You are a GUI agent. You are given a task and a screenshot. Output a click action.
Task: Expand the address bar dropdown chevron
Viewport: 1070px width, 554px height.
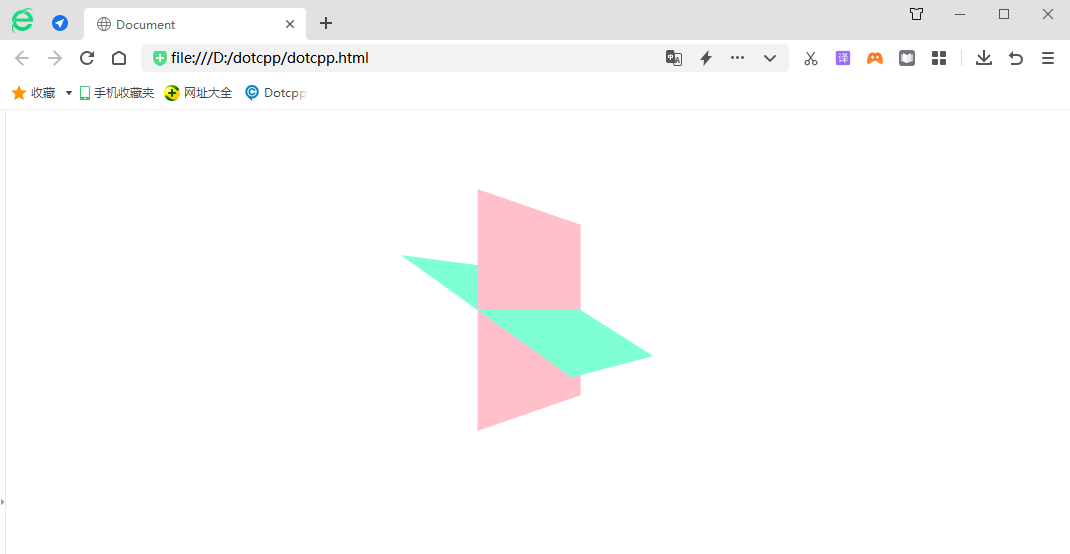770,58
